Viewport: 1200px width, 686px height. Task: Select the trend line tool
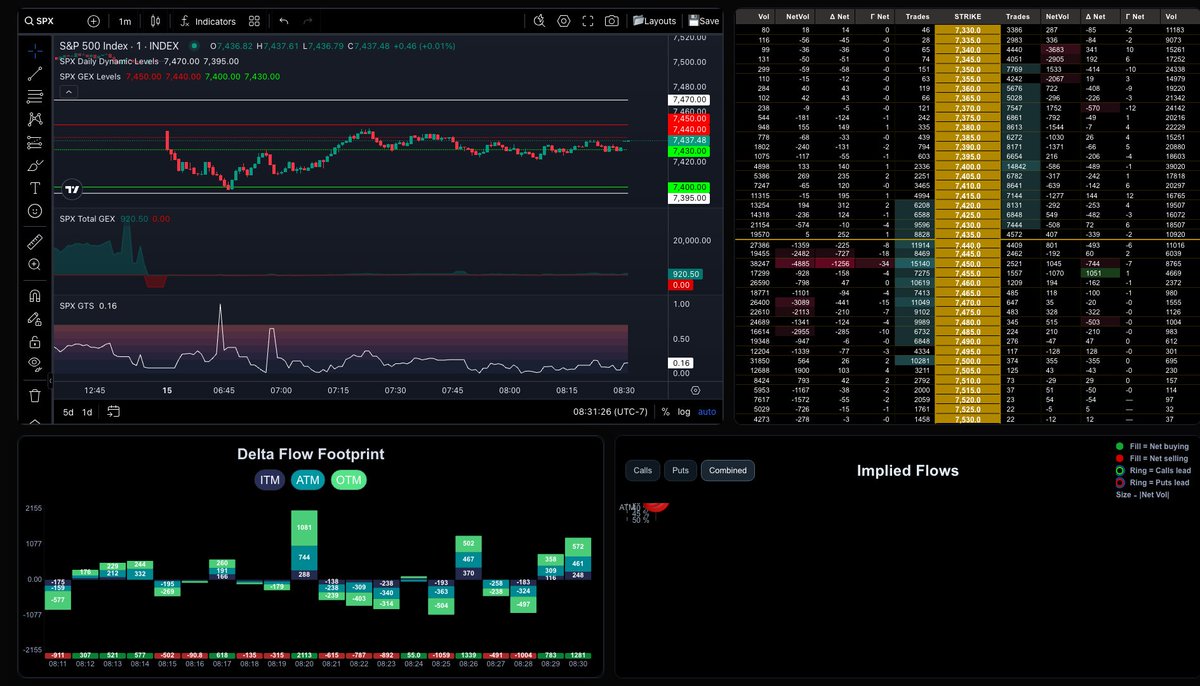(35, 72)
